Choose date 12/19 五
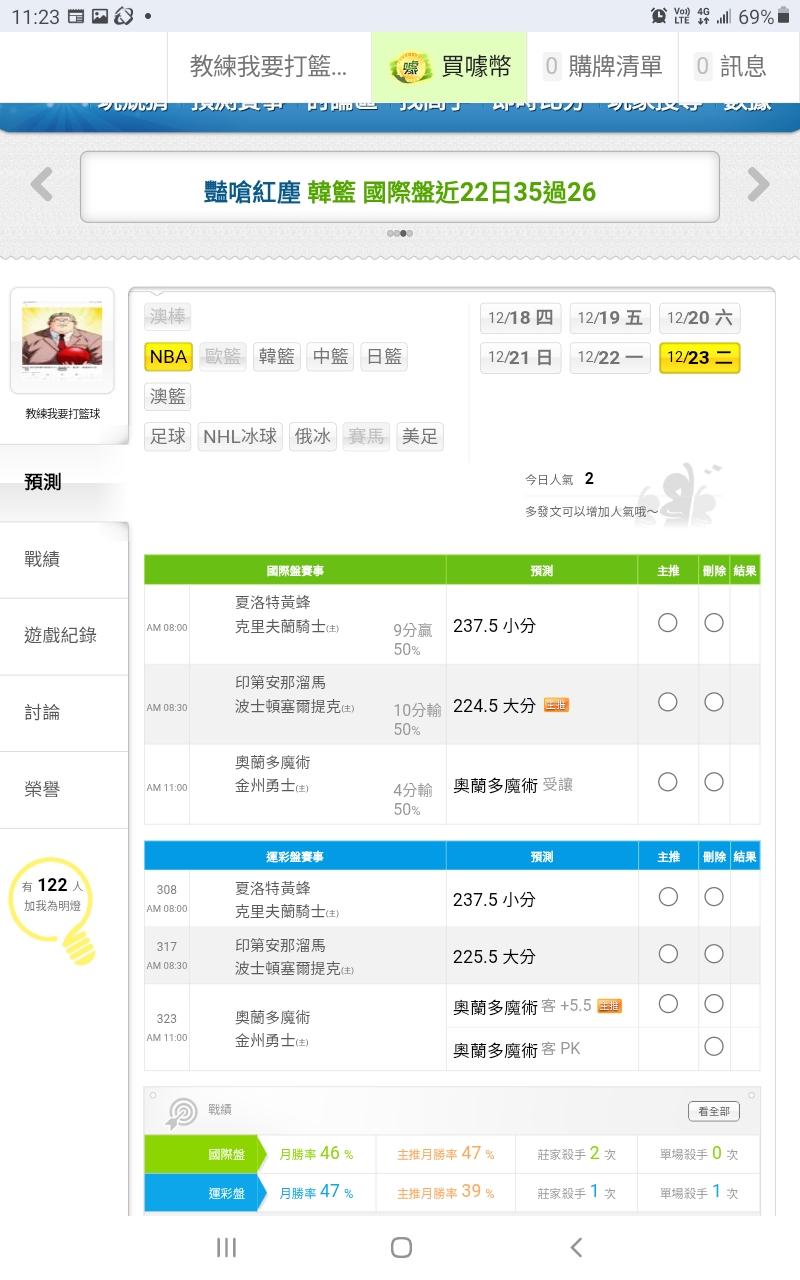800x1280 pixels. (x=610, y=318)
